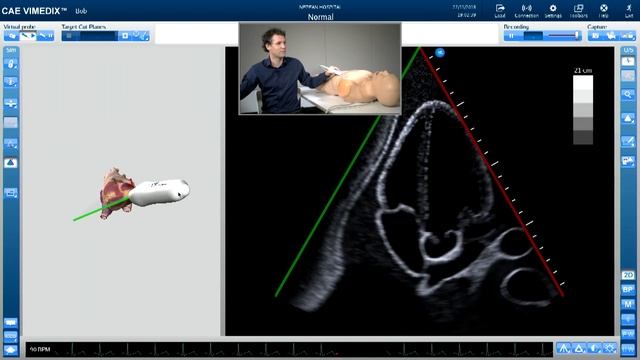Click lowest bottom-left Sim panel icon
The height and width of the screenshot is (360, 640).
click(11, 350)
